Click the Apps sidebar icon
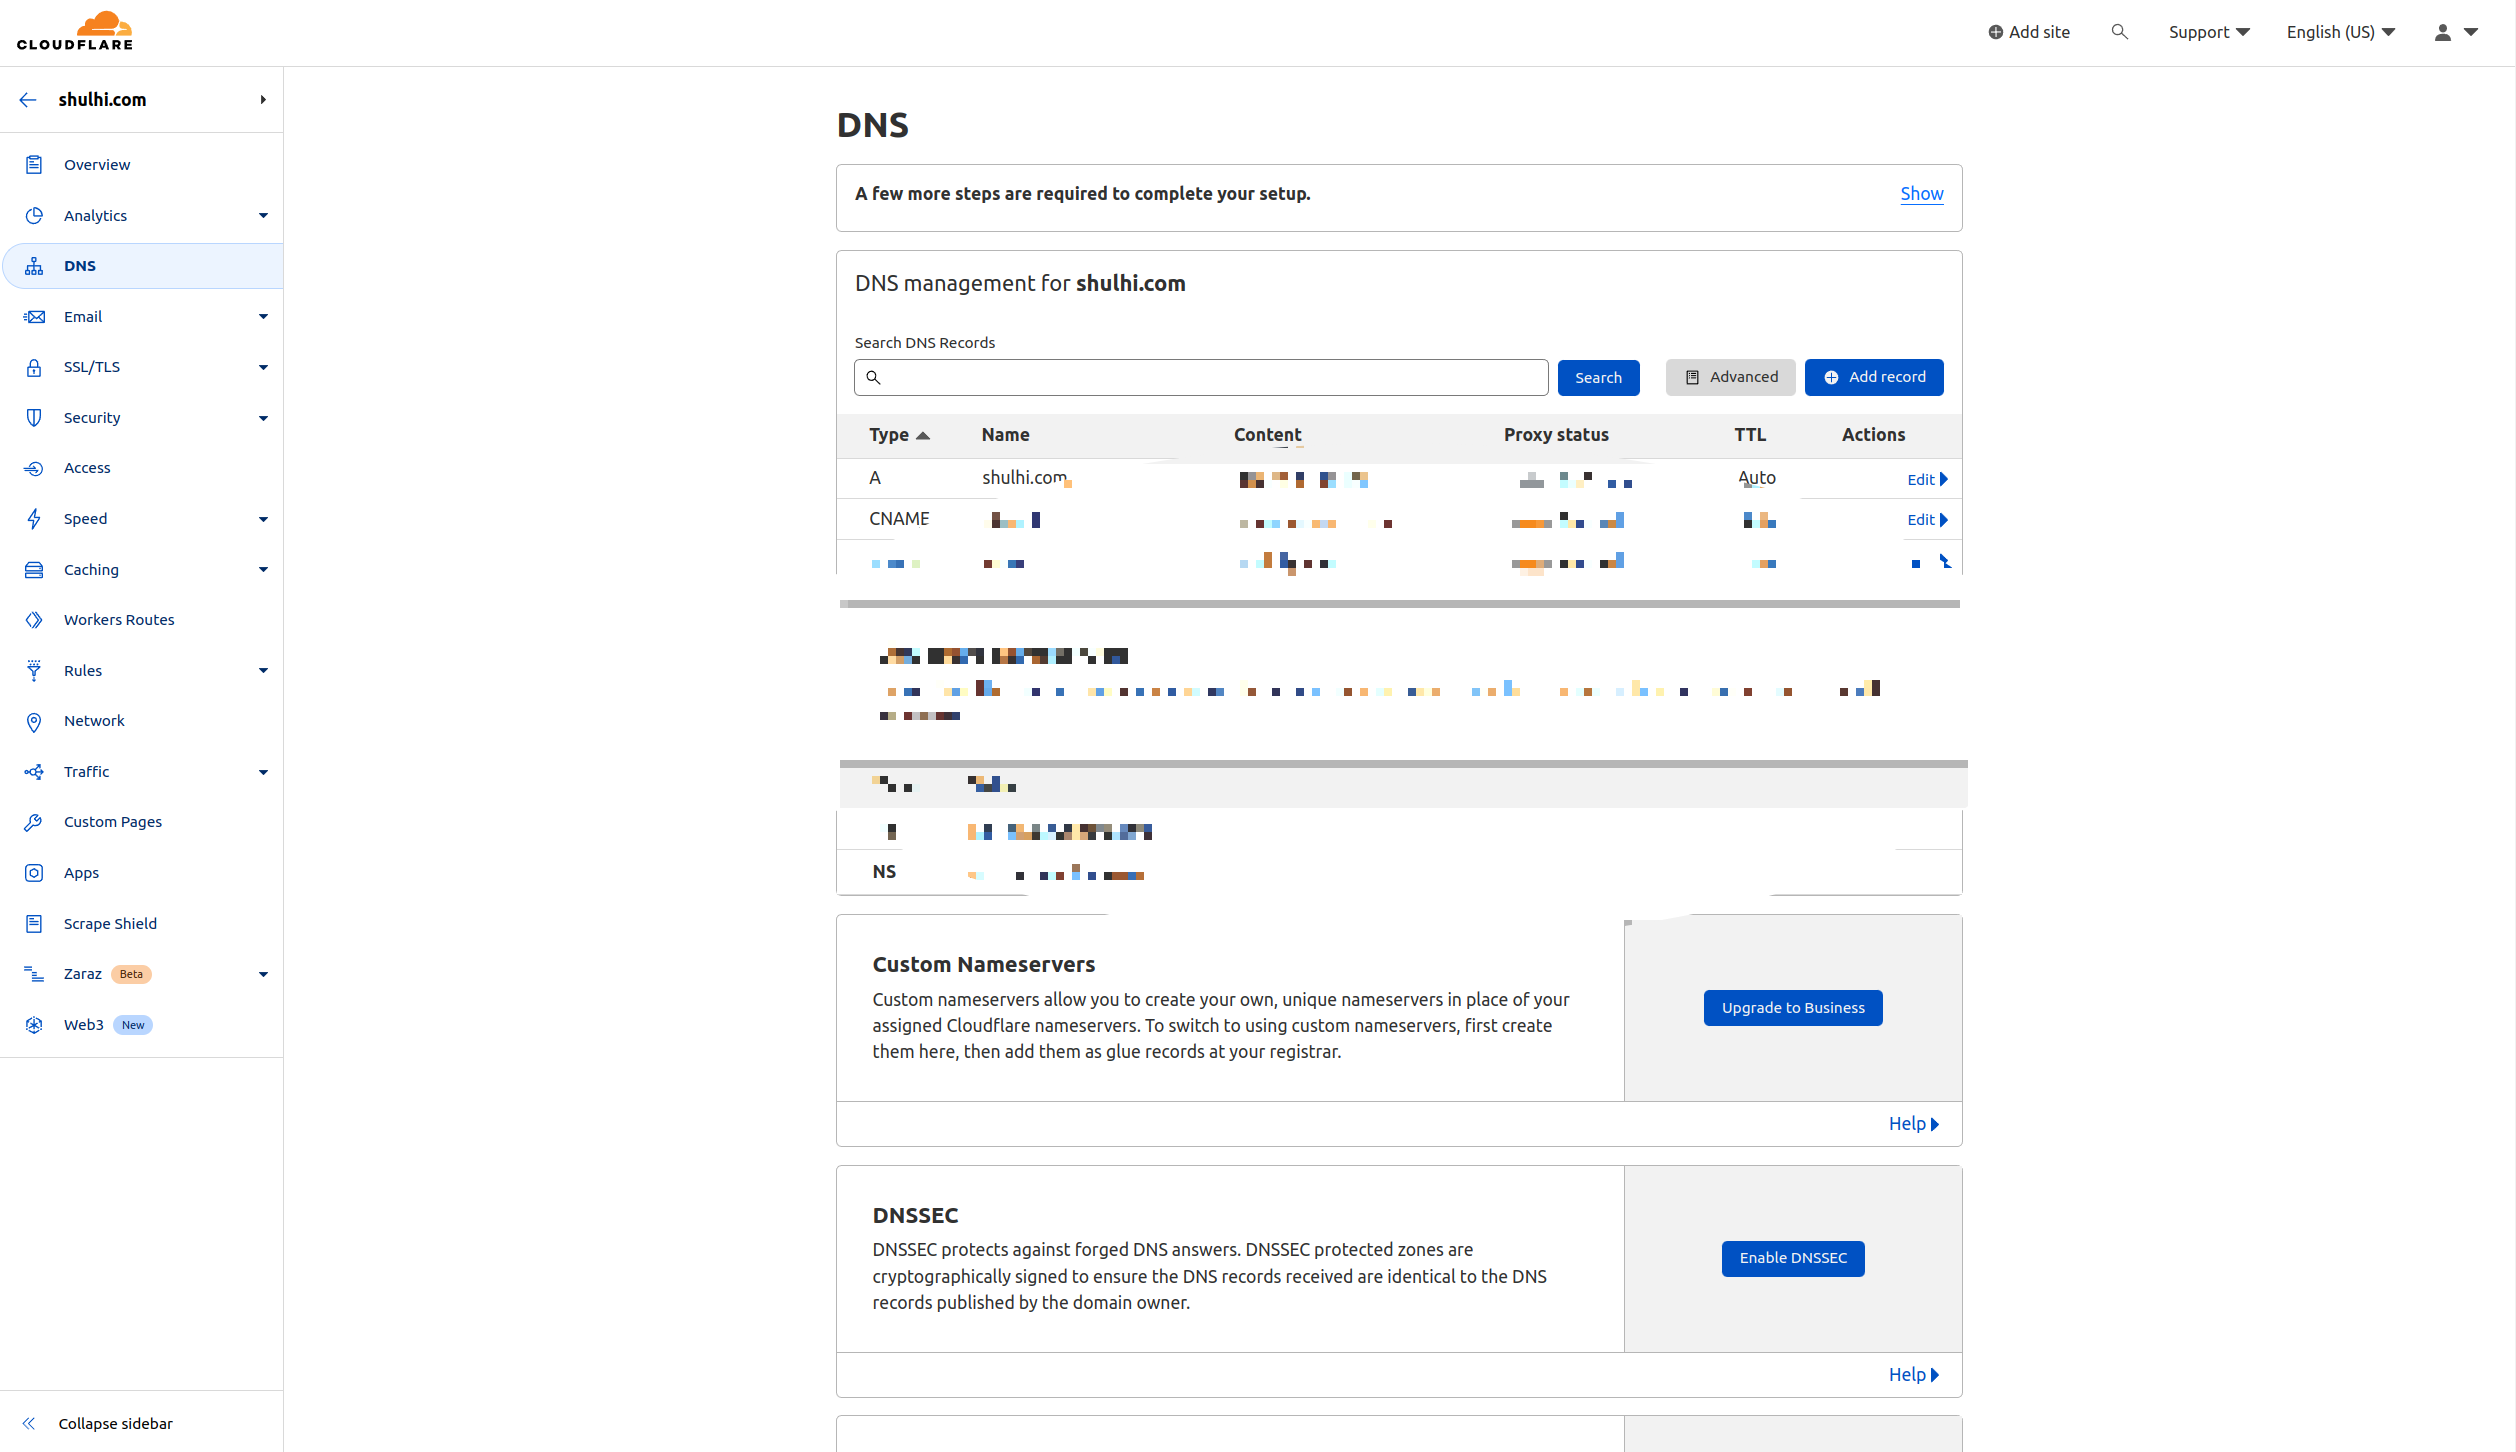2516x1452 pixels. 34,873
